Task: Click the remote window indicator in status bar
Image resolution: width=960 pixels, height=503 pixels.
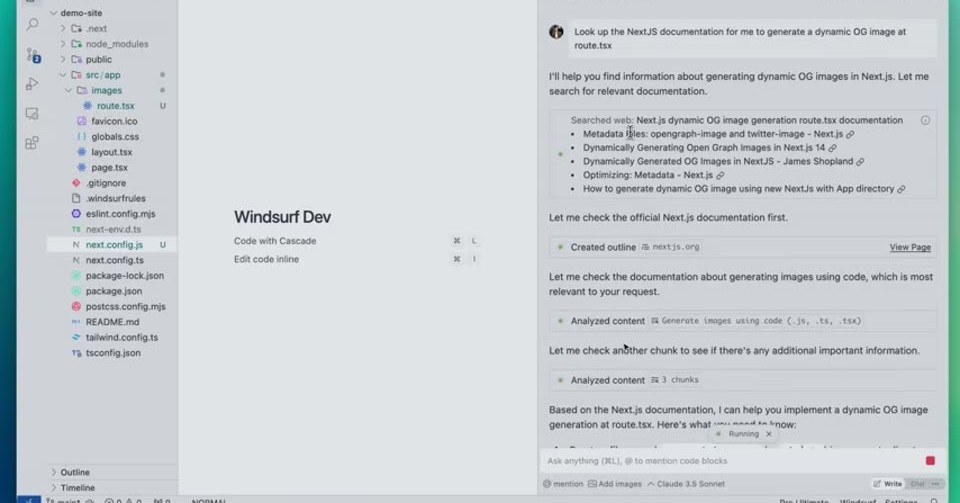Action: coord(29,500)
